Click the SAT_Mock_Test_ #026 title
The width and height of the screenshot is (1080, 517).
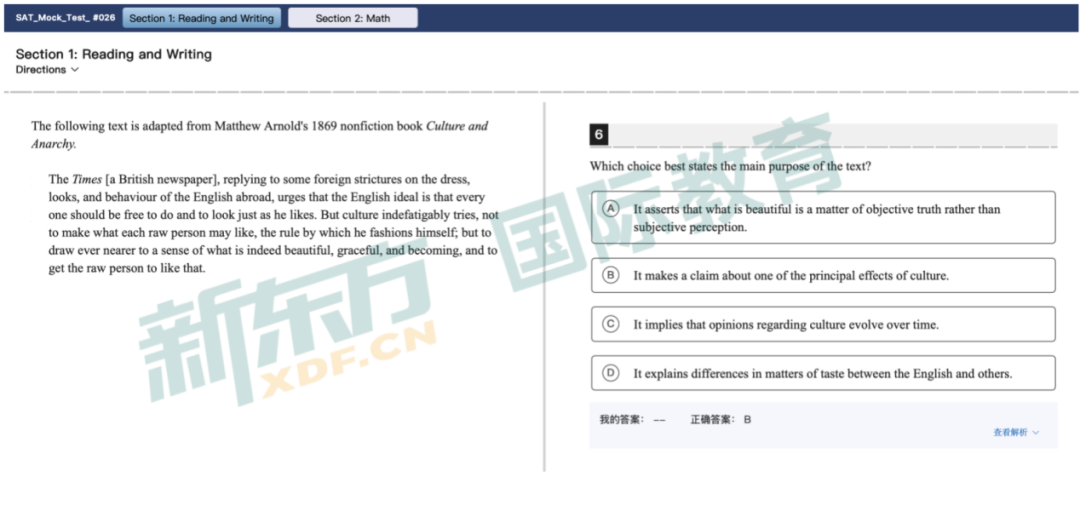(x=65, y=19)
